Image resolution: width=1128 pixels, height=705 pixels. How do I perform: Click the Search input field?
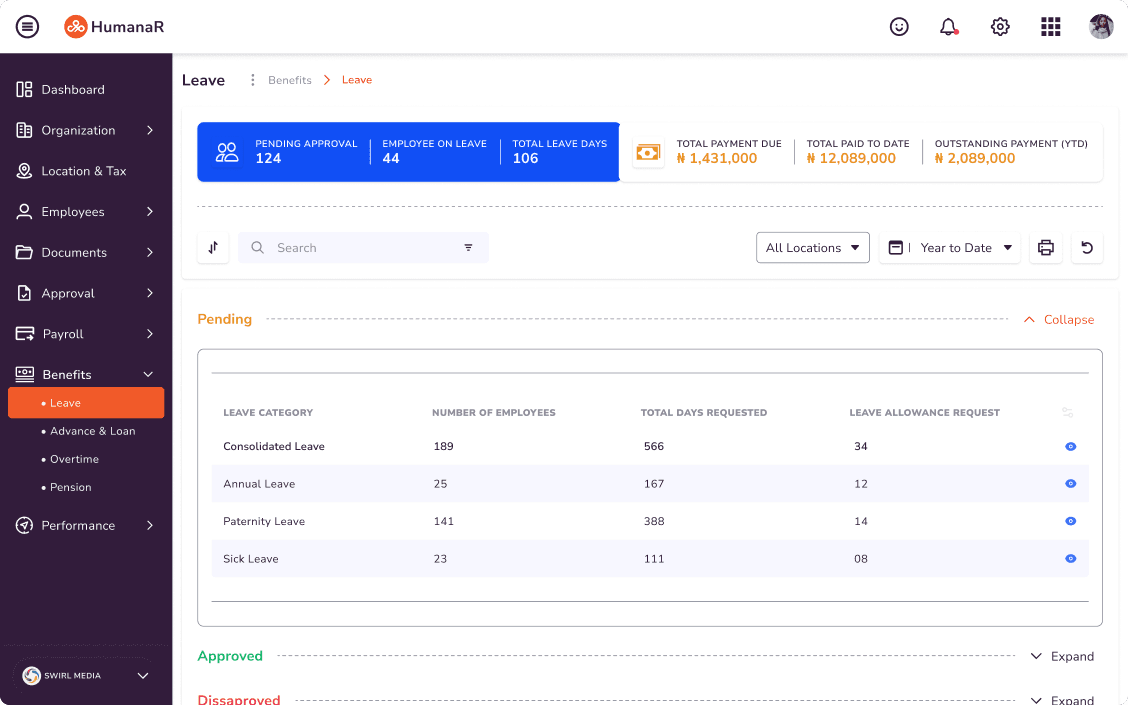(363, 247)
